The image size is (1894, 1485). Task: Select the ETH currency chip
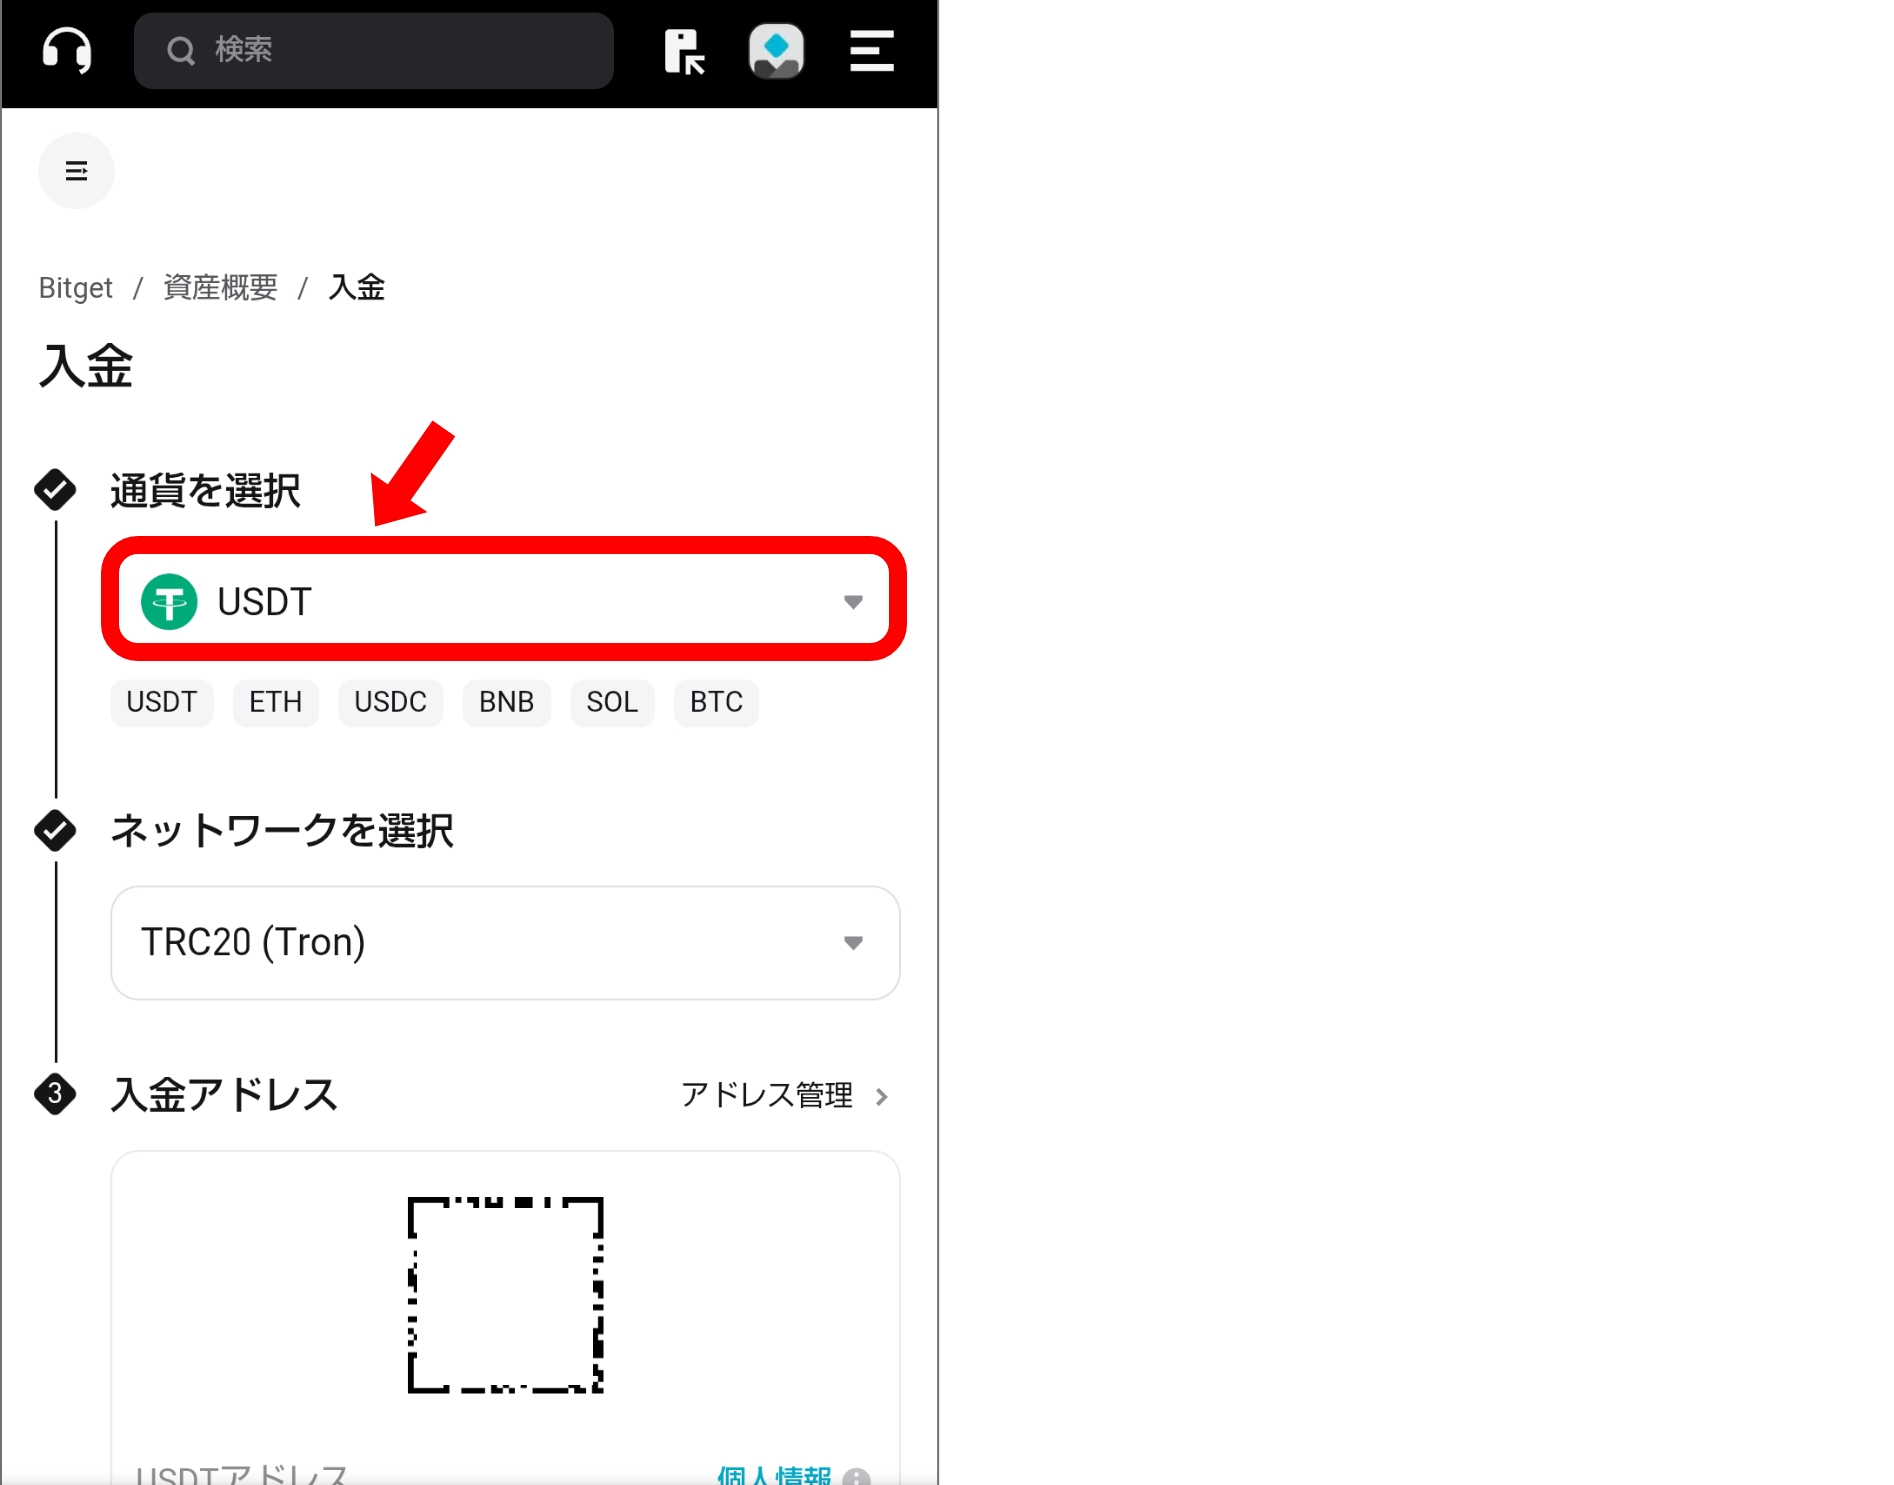[x=275, y=702]
